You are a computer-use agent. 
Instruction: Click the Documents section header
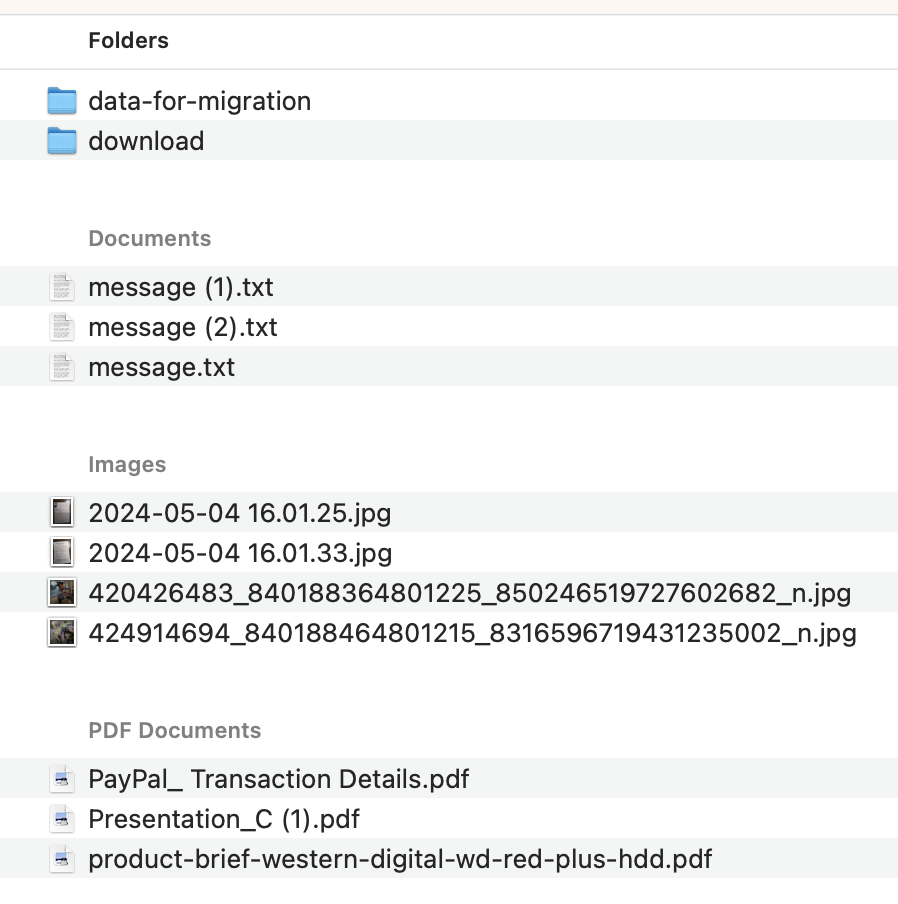coord(150,238)
